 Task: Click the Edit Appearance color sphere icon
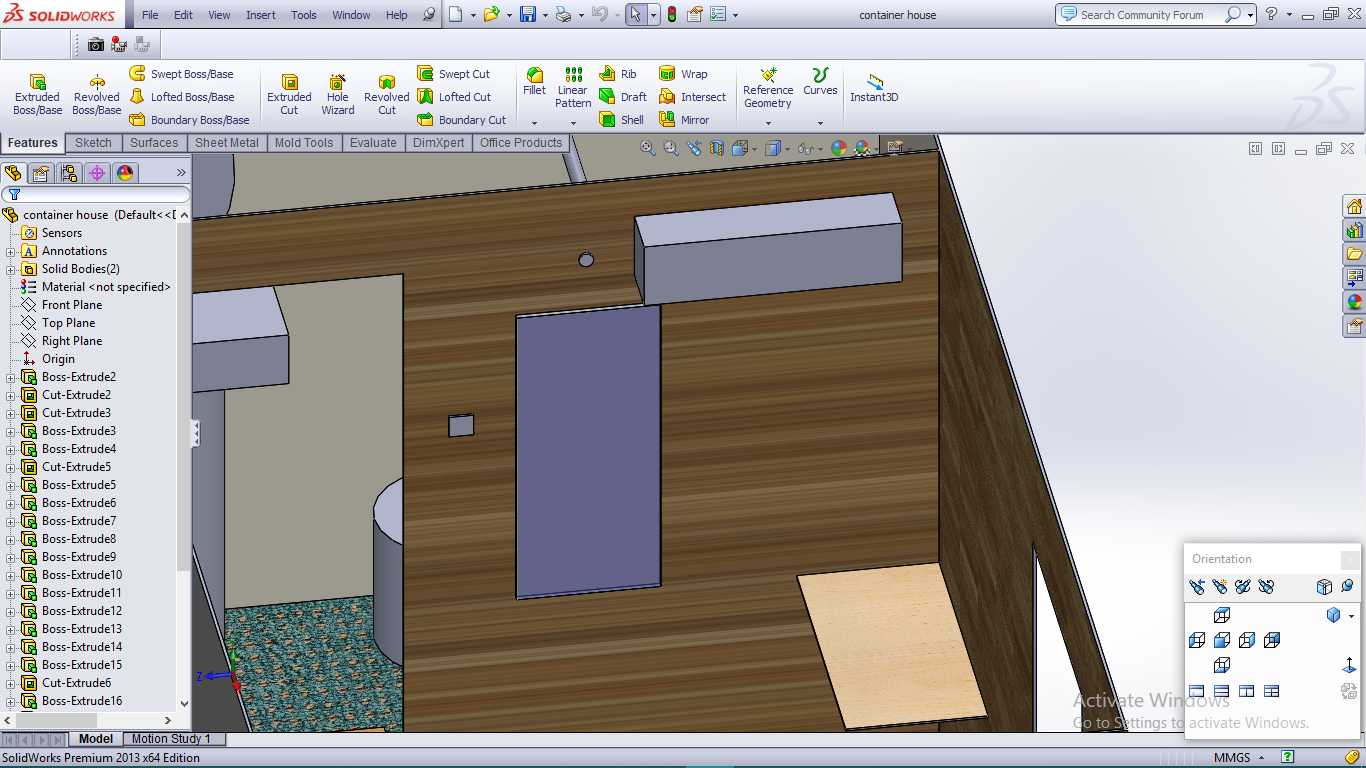(839, 148)
